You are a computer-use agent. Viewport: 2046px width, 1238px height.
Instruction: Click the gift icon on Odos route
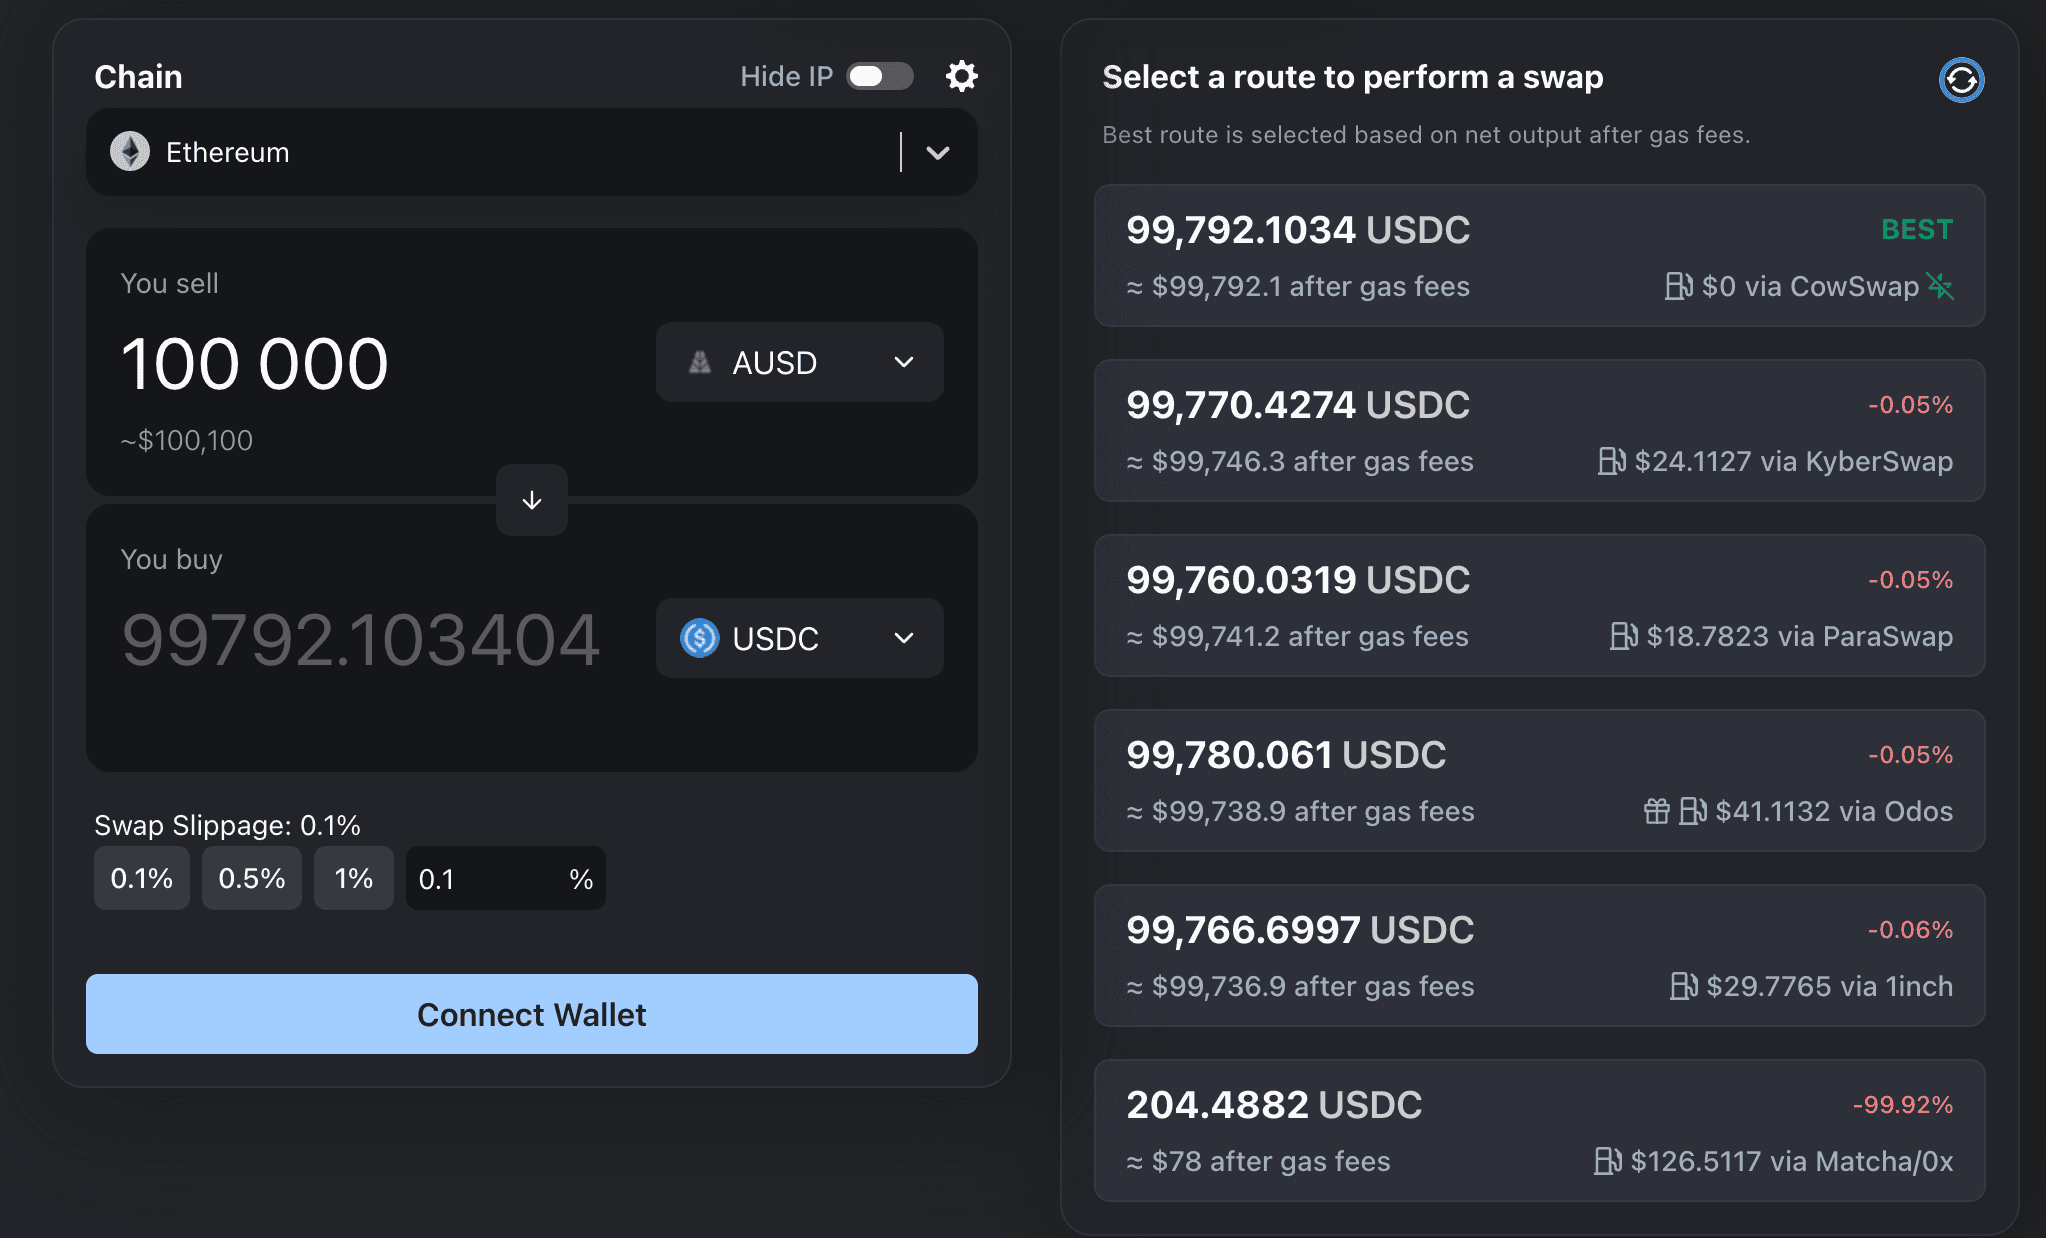[1656, 811]
